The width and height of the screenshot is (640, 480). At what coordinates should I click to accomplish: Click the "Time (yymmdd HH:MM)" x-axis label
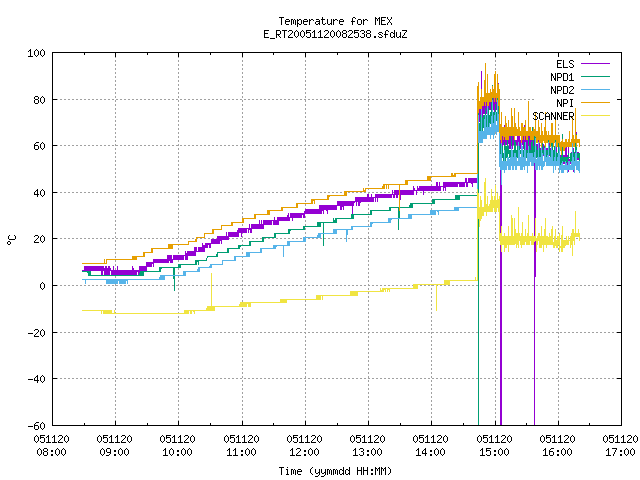pyautogui.click(x=335, y=471)
